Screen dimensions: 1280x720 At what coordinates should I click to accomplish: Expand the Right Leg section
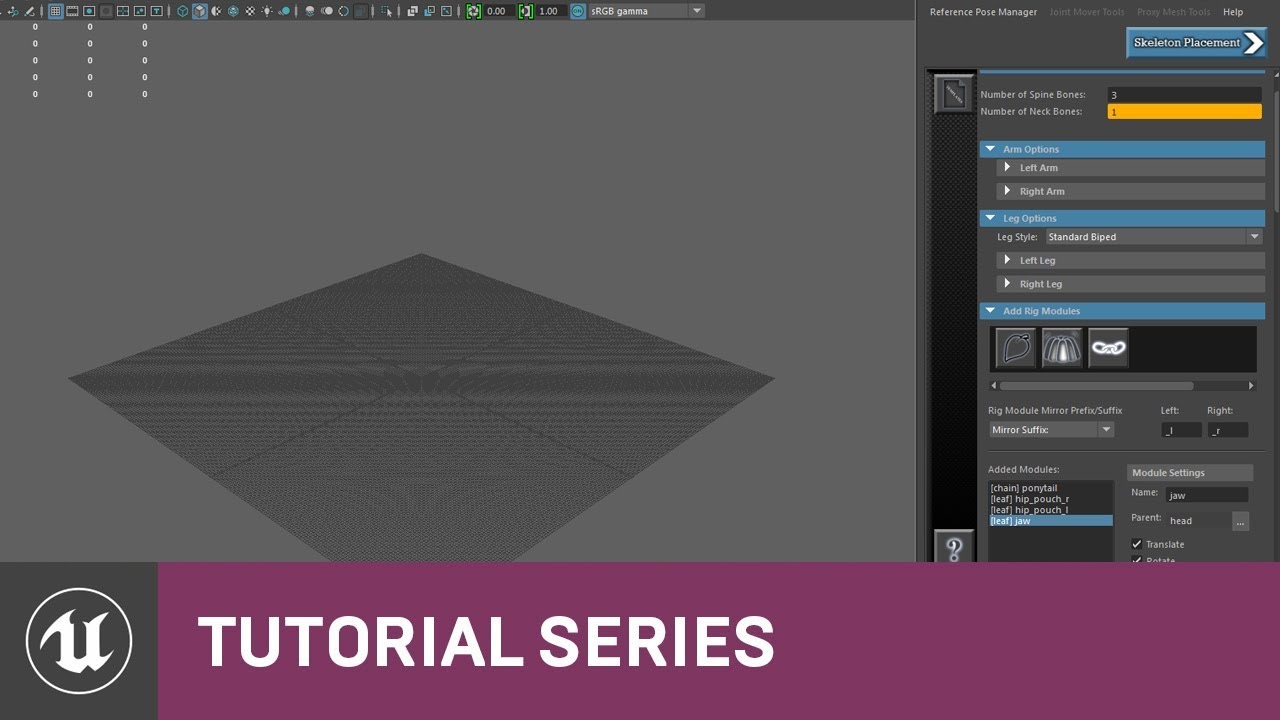1130,284
